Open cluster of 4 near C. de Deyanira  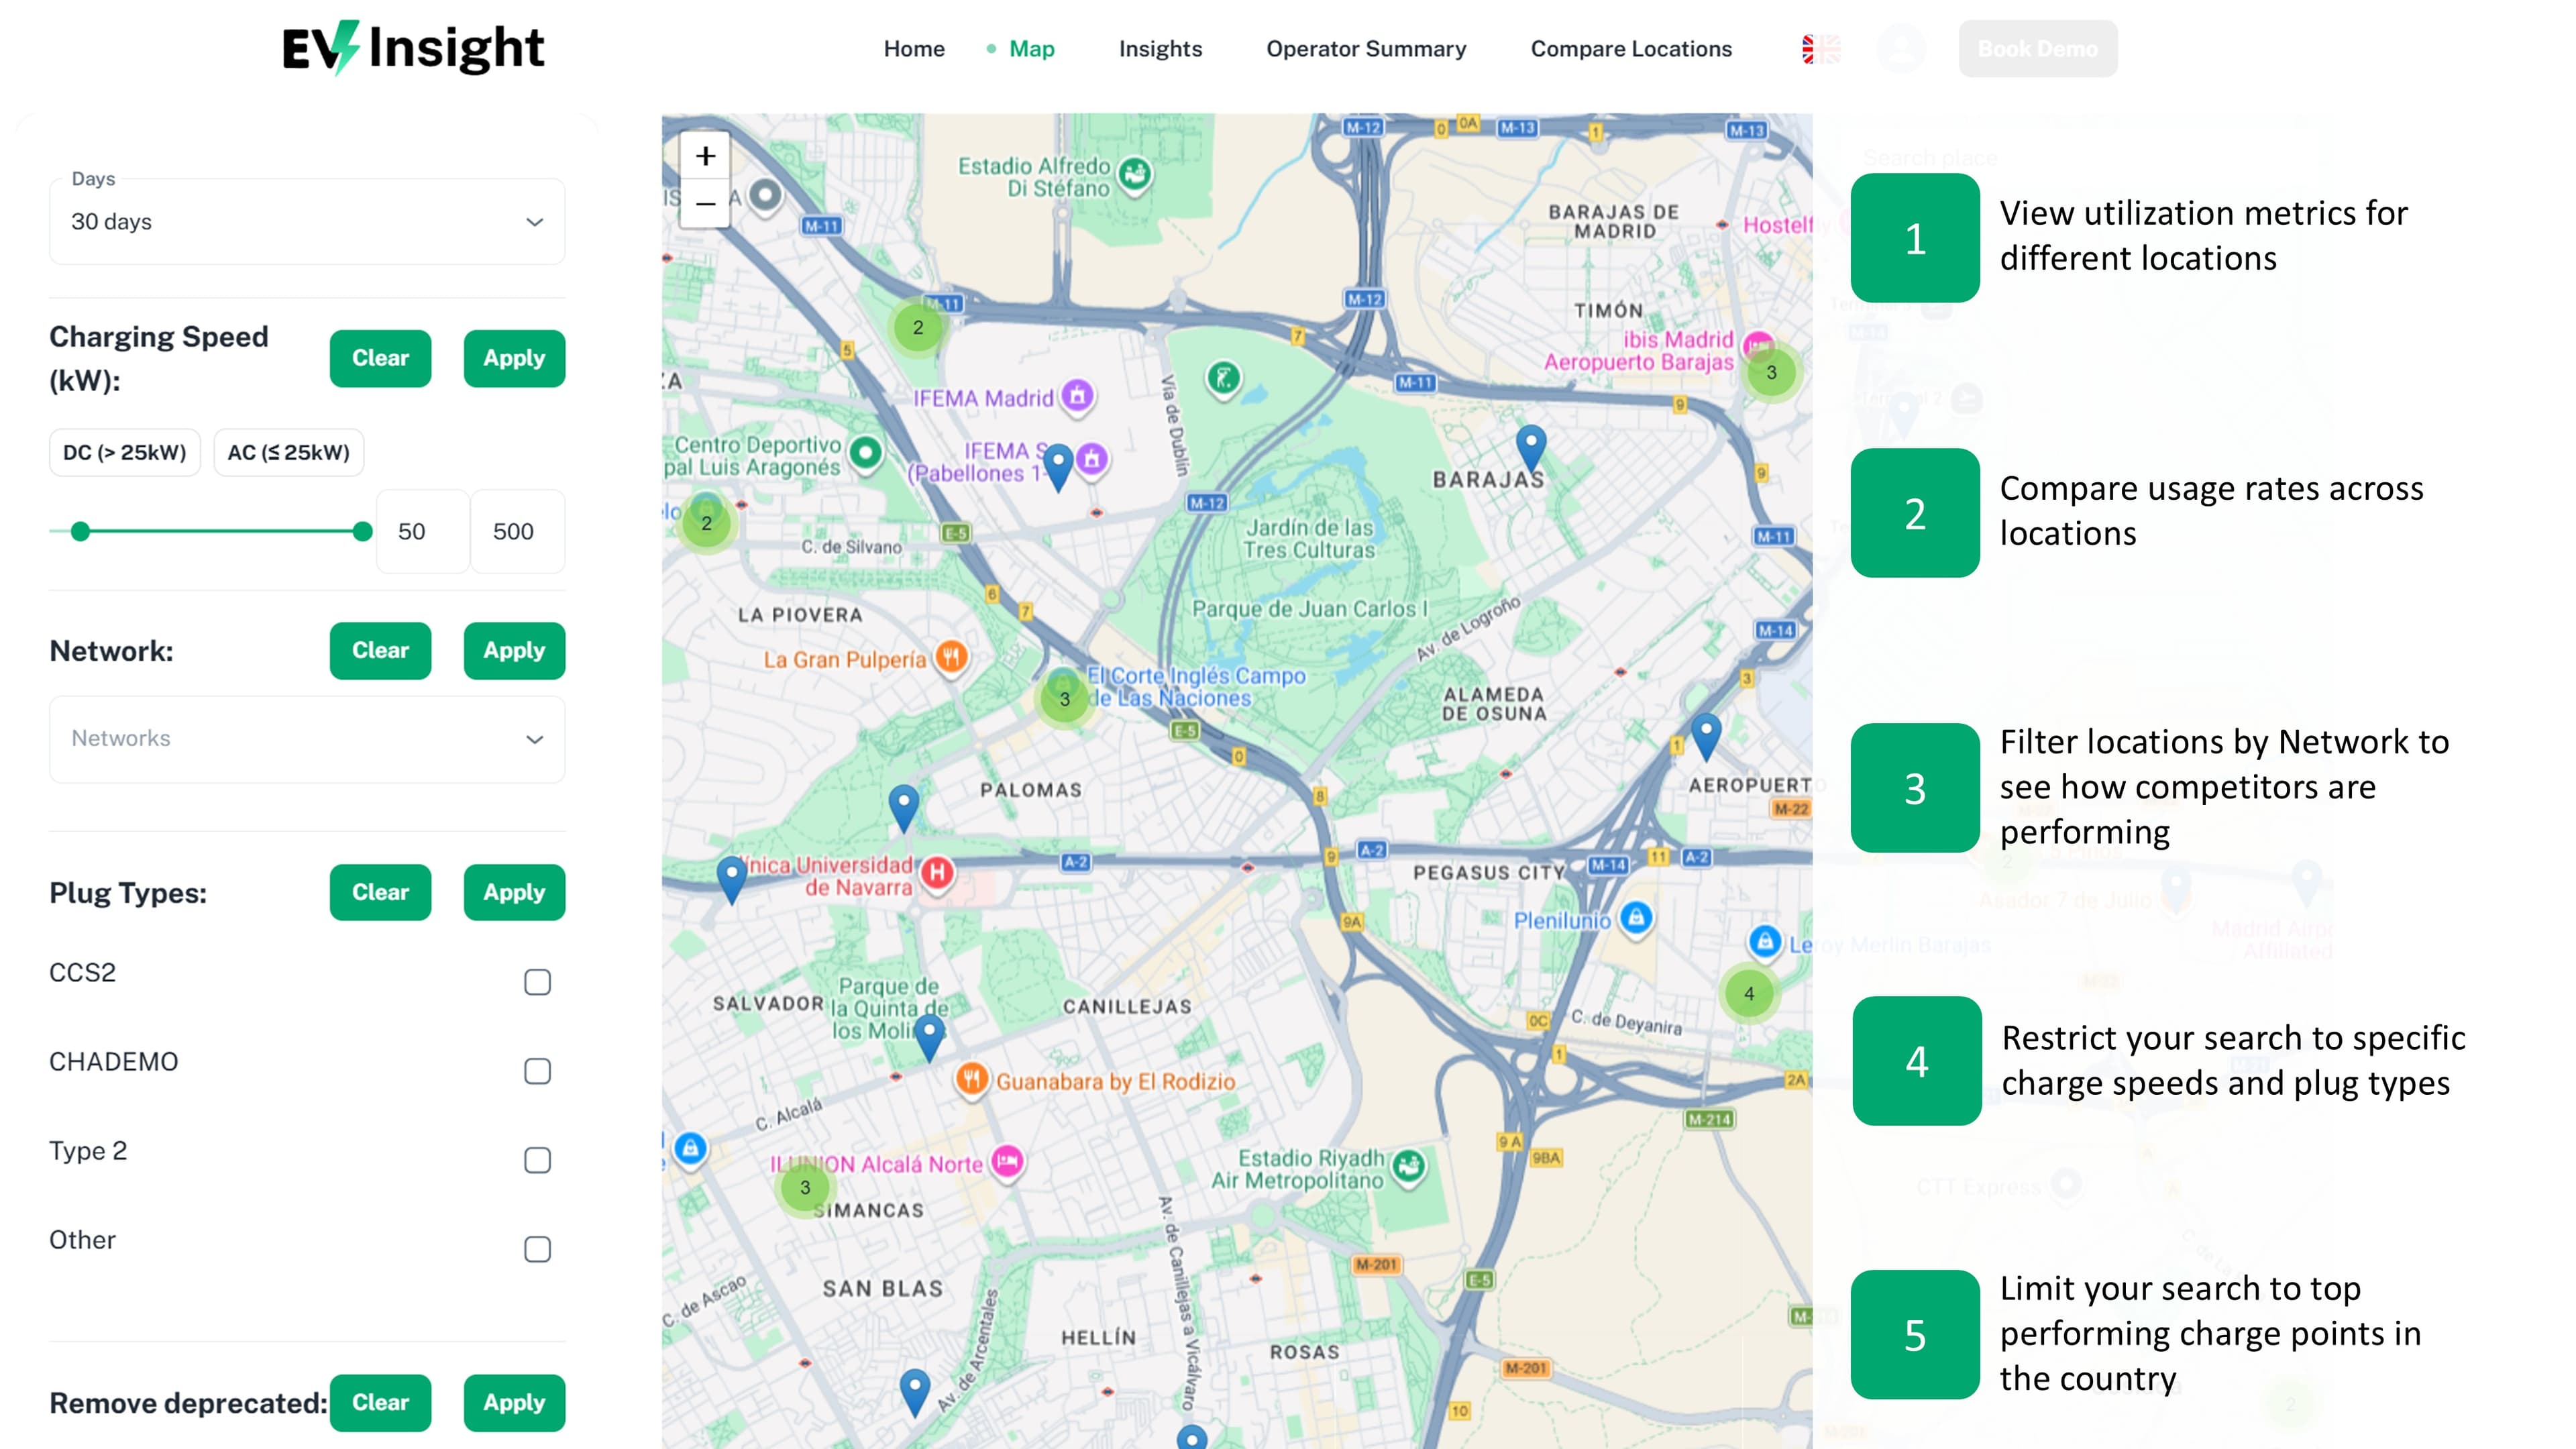tap(1749, 993)
